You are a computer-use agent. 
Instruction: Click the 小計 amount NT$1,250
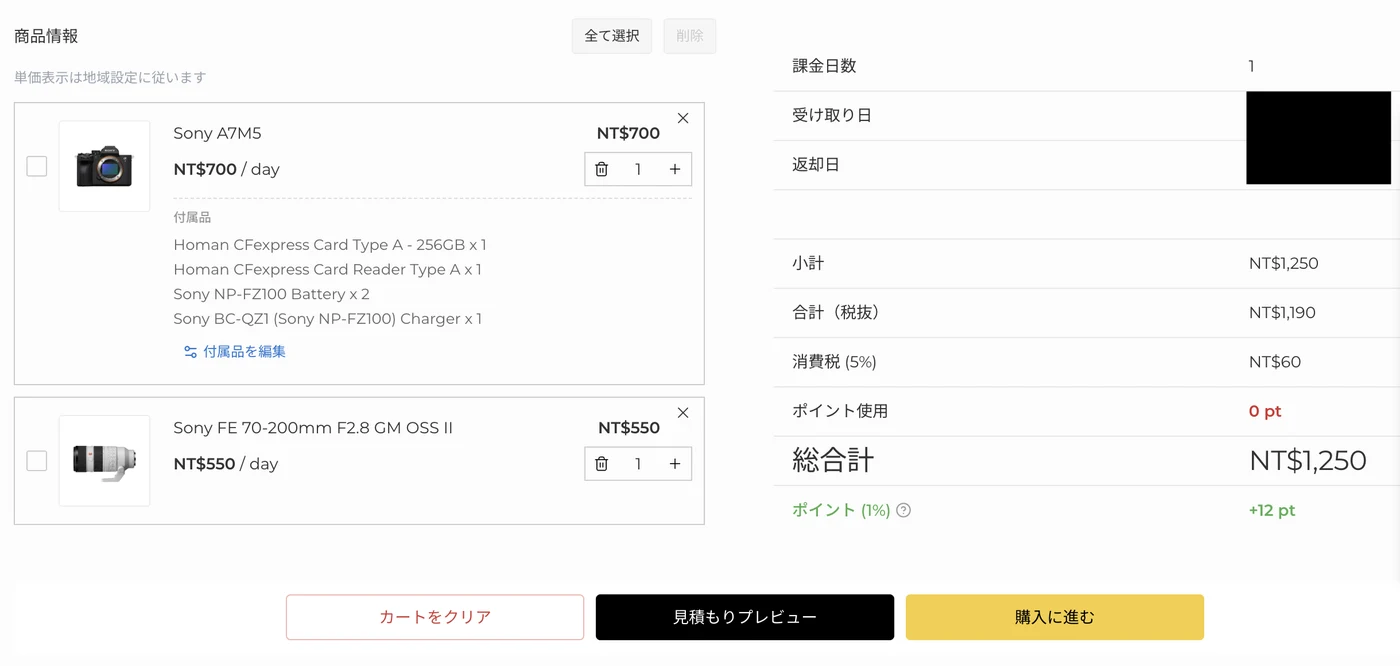1284,264
